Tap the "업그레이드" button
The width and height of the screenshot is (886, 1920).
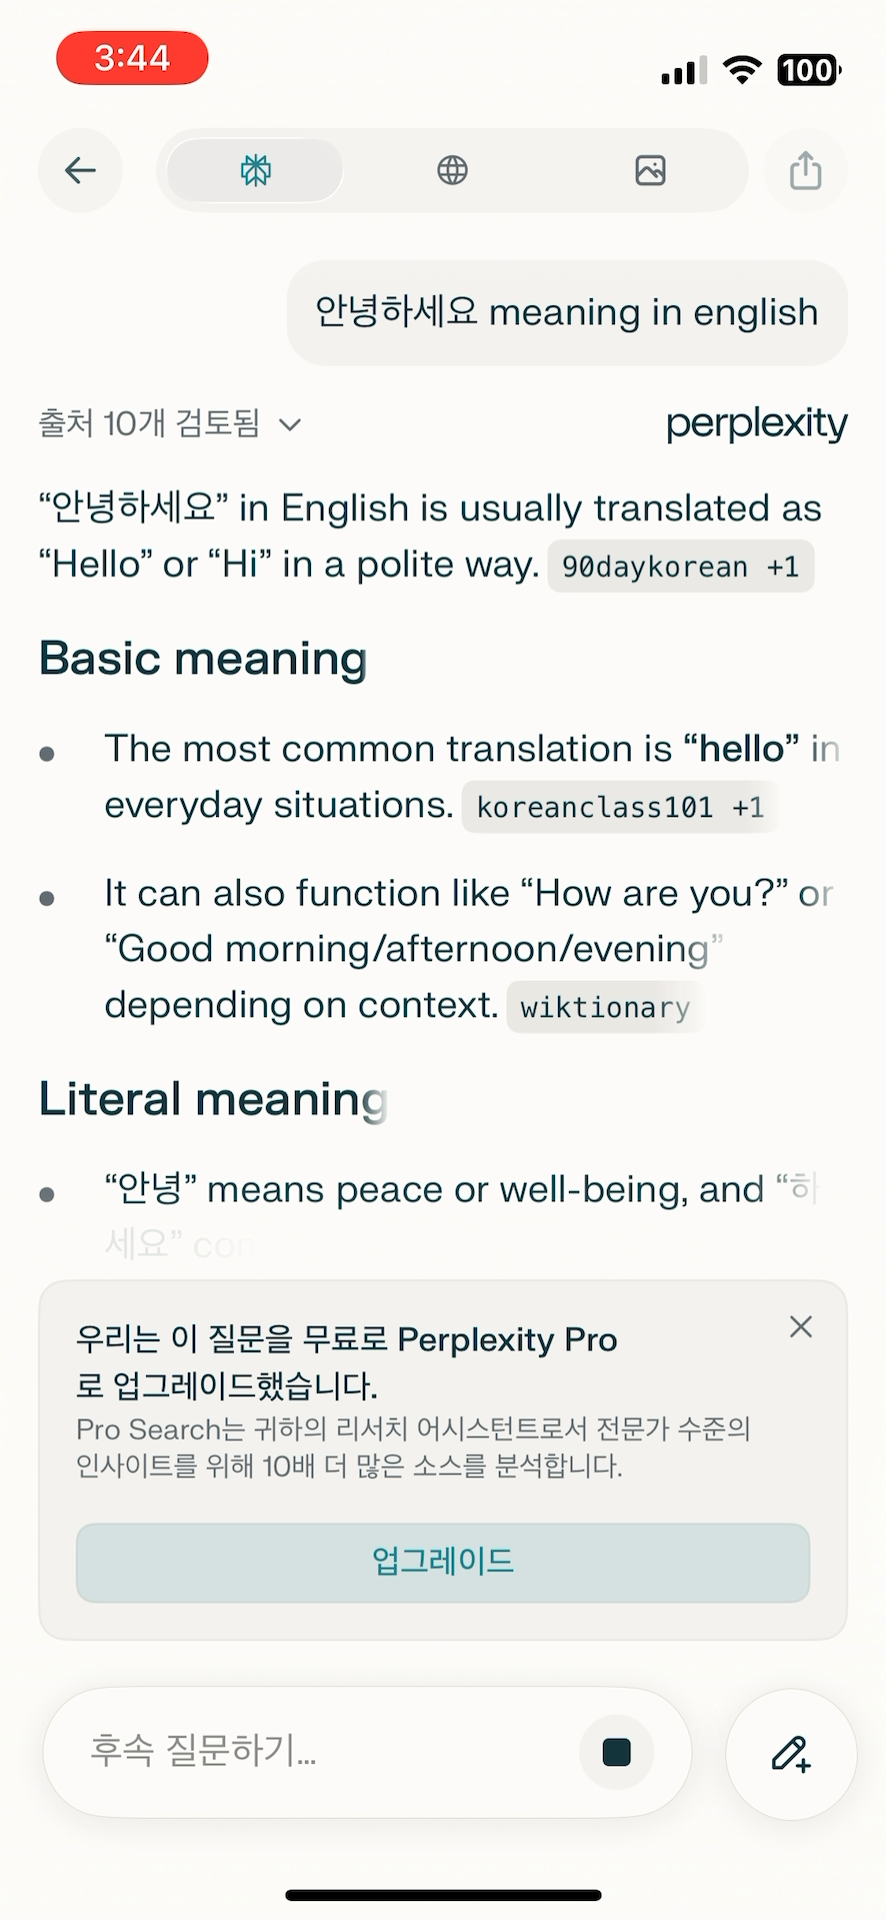[x=443, y=1562]
